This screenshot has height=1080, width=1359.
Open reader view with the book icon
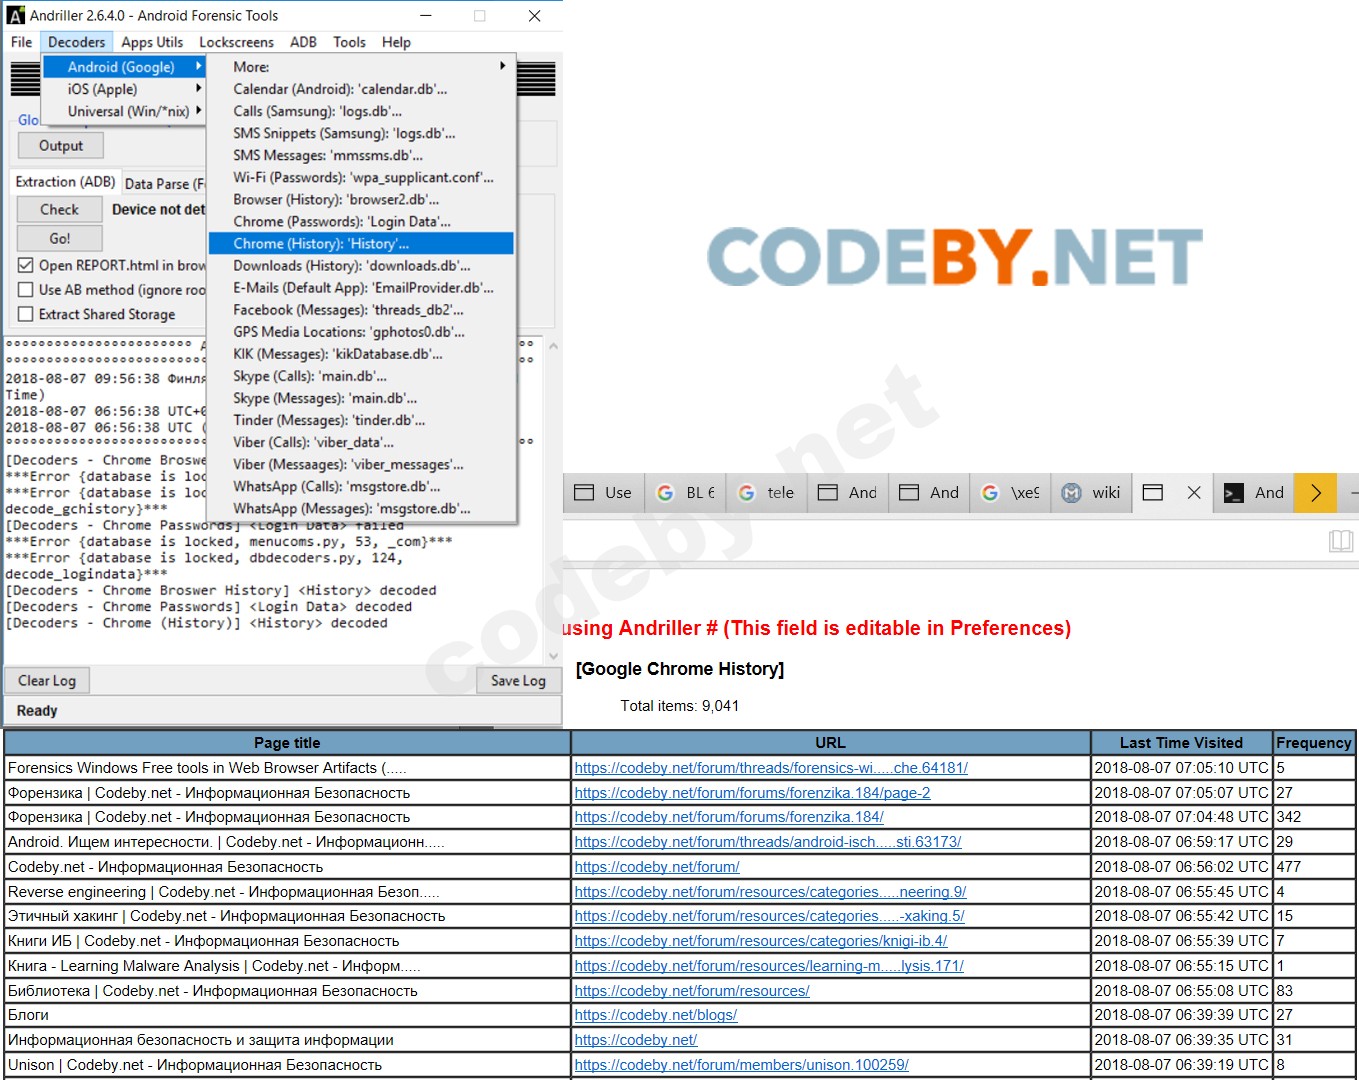click(x=1342, y=541)
